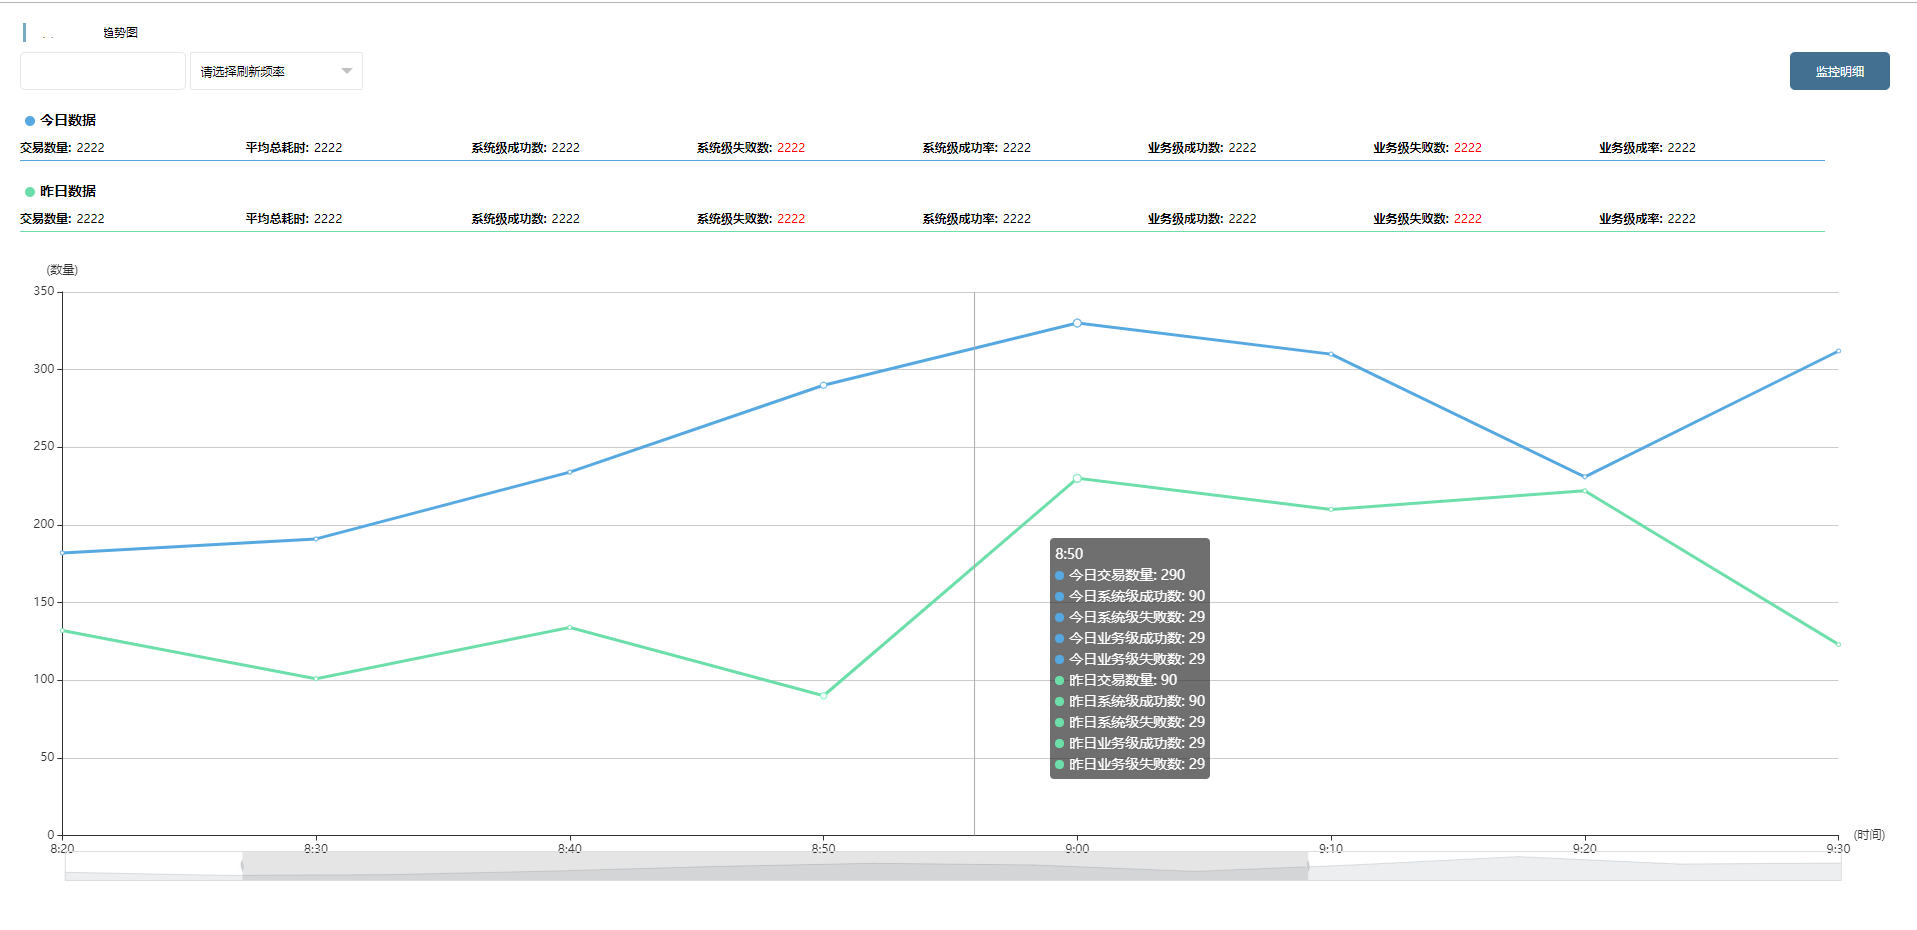Click the 8:50 header in the tooltip
This screenshot has width=1917, height=930.
pos(1069,554)
